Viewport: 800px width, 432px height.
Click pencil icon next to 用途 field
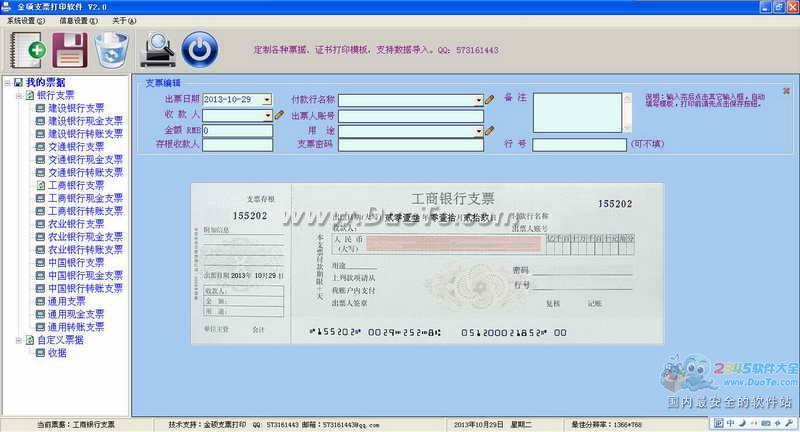489,131
